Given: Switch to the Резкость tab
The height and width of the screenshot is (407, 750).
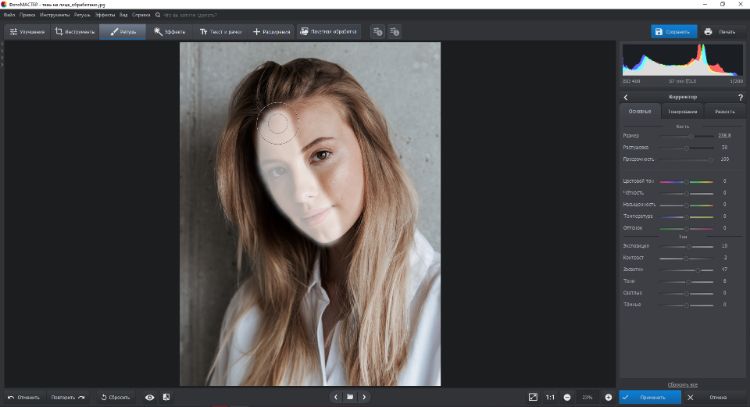Looking at the screenshot, I should pyautogui.click(x=724, y=111).
